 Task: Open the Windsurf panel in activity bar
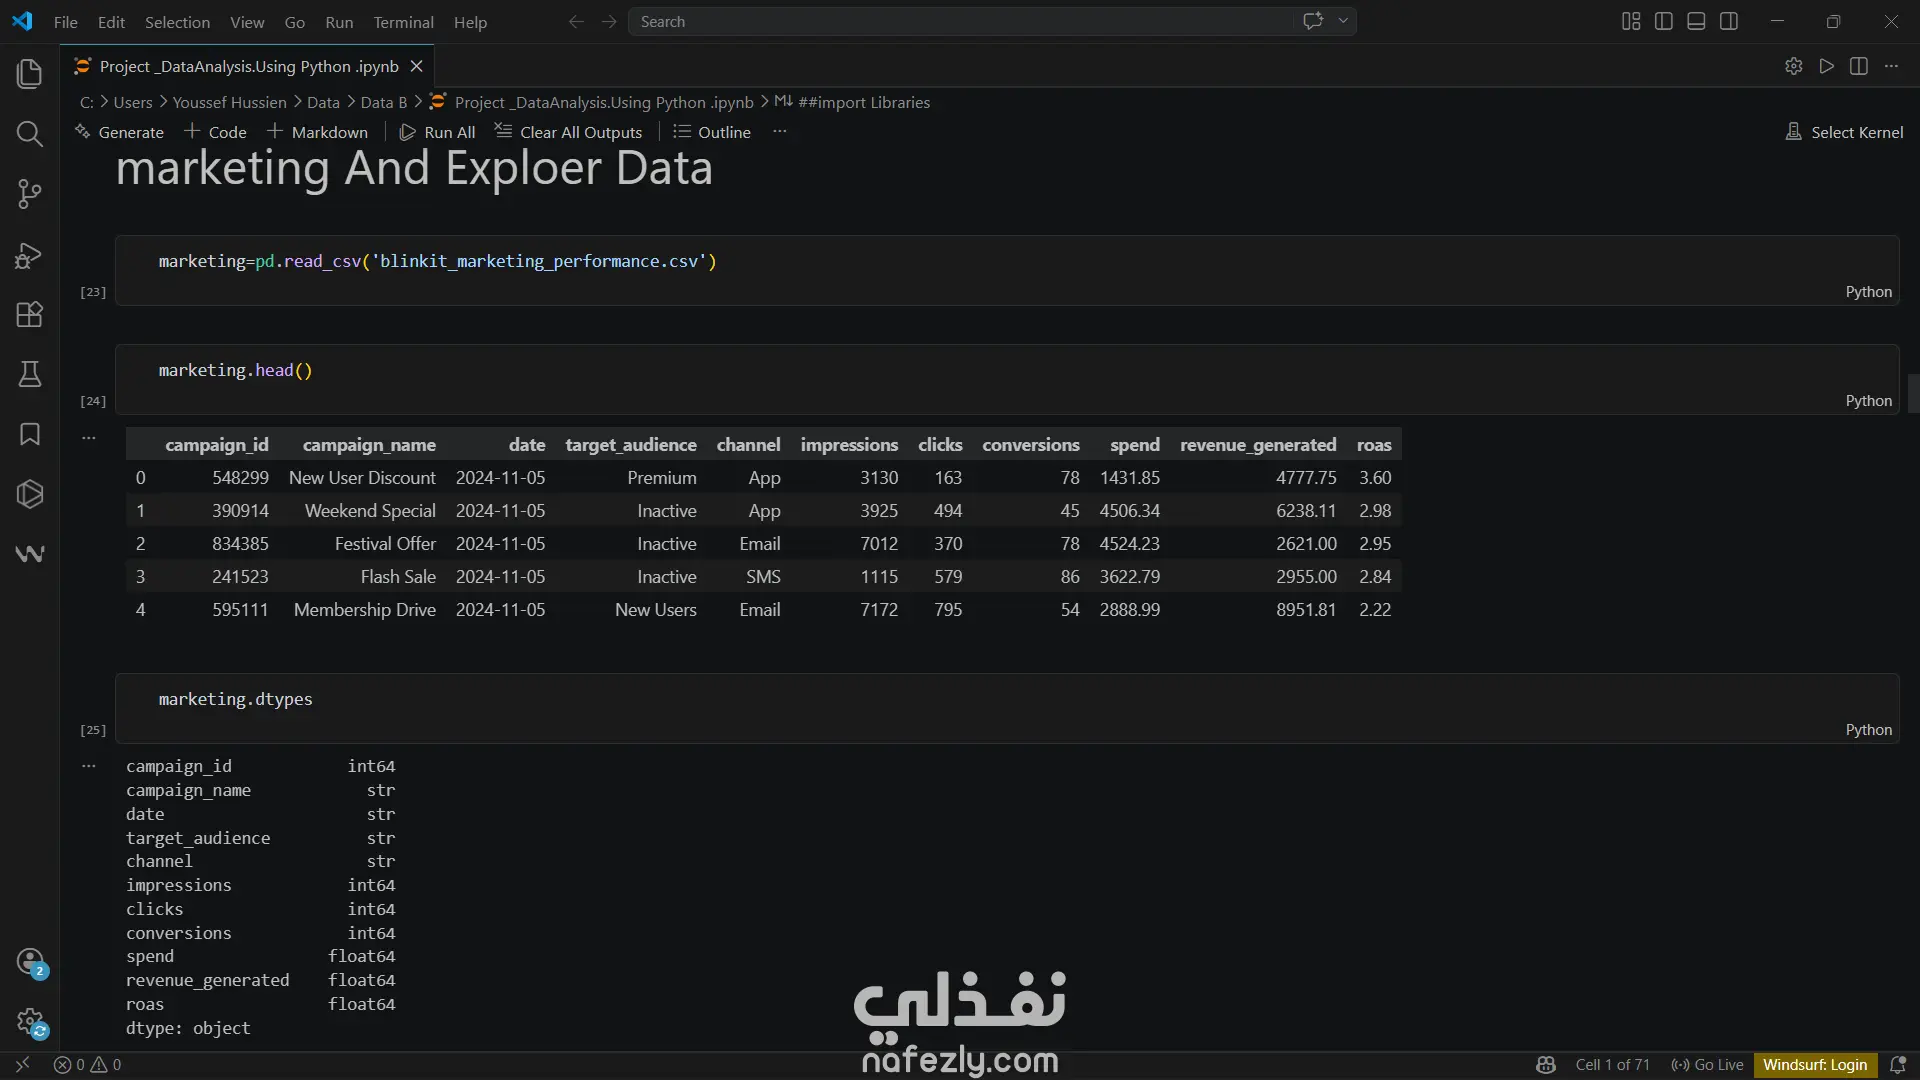coord(30,554)
